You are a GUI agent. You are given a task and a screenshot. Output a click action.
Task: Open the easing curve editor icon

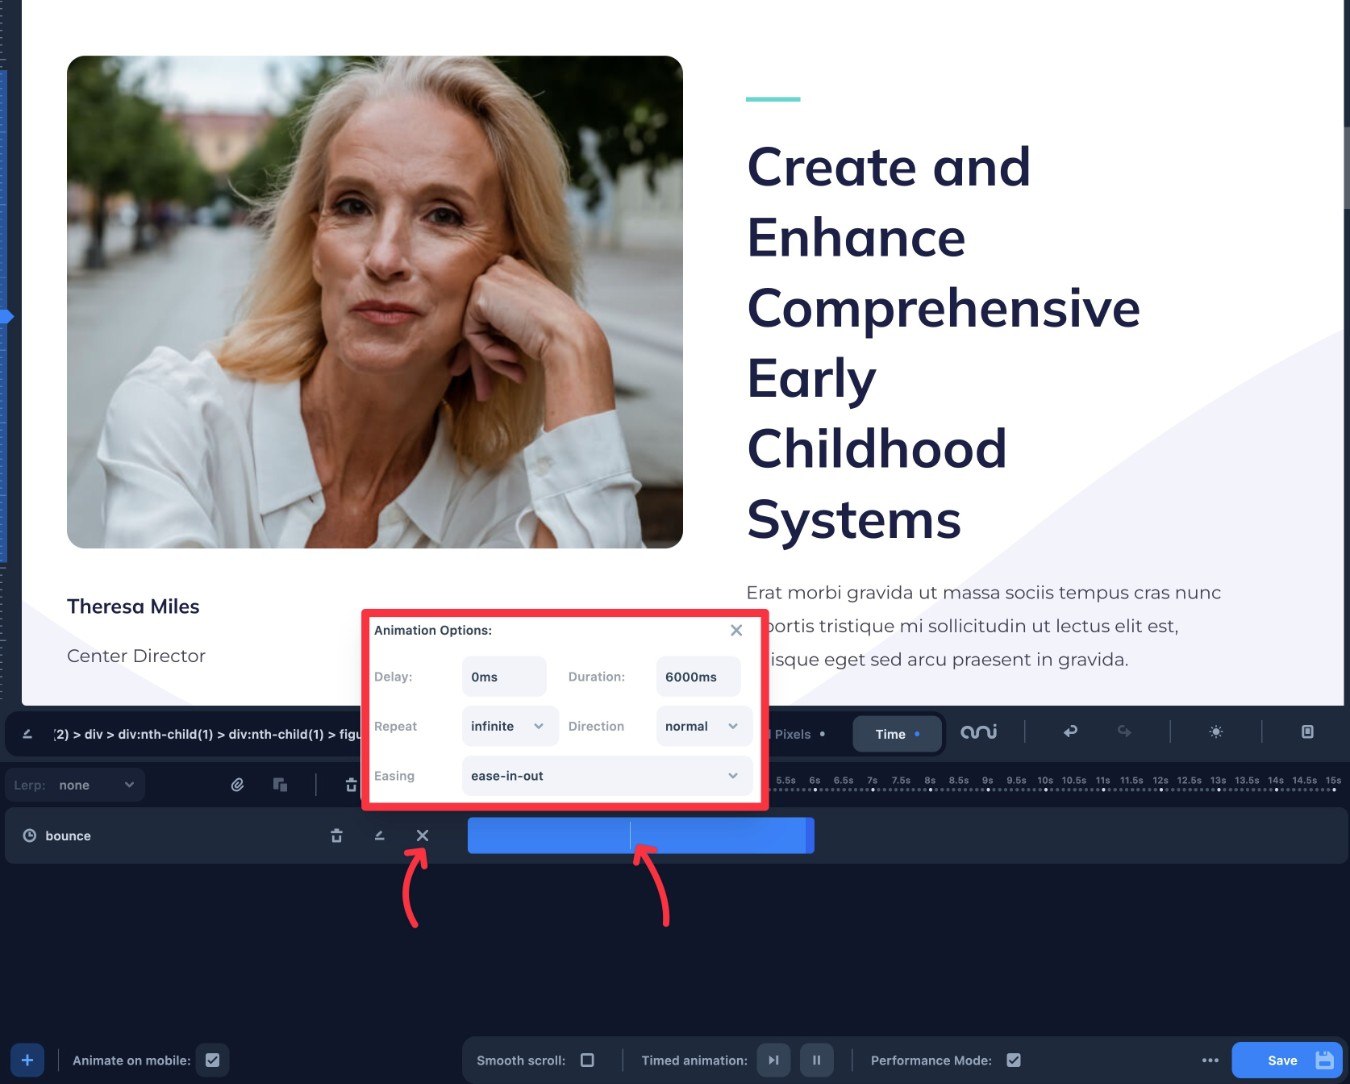tap(978, 732)
